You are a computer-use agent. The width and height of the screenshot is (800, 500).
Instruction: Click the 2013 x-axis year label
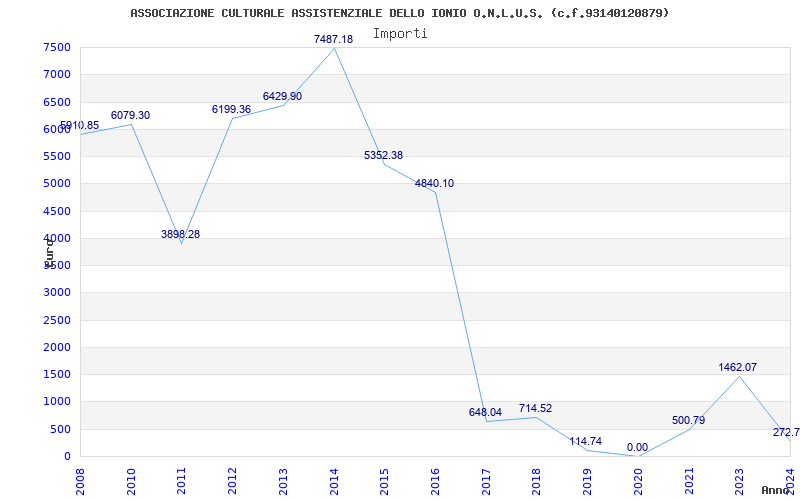pos(283,481)
